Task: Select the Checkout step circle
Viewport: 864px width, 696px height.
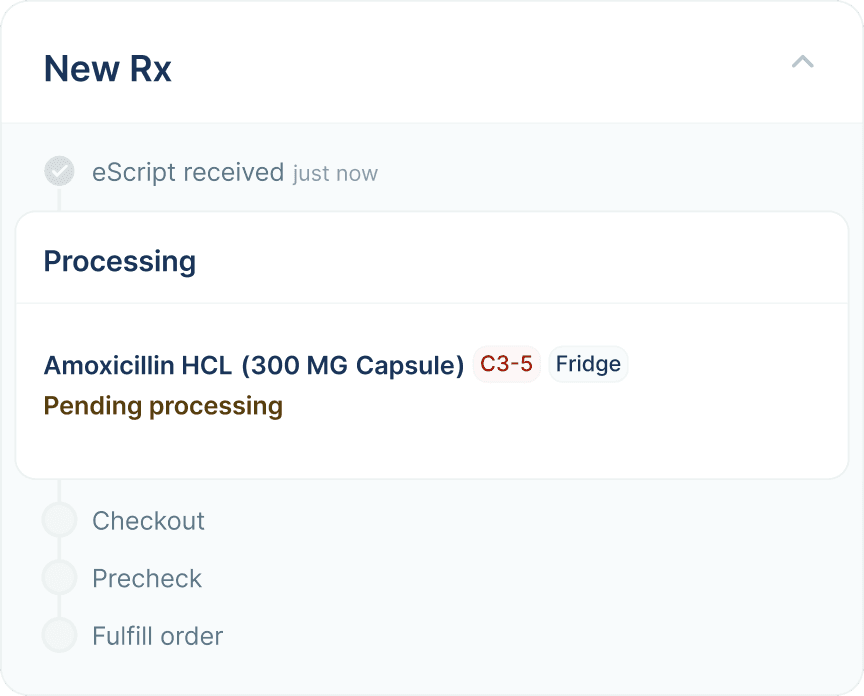Action: [60, 520]
